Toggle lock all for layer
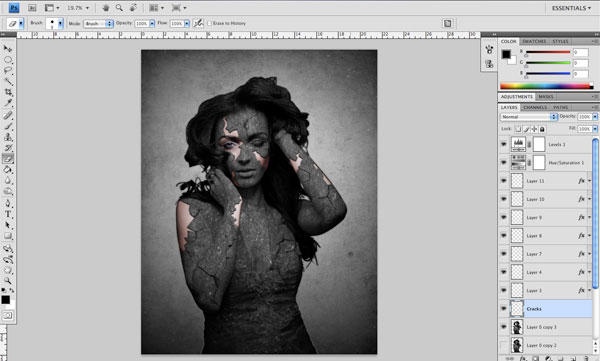Image resolution: width=600 pixels, height=361 pixels. 542,129
